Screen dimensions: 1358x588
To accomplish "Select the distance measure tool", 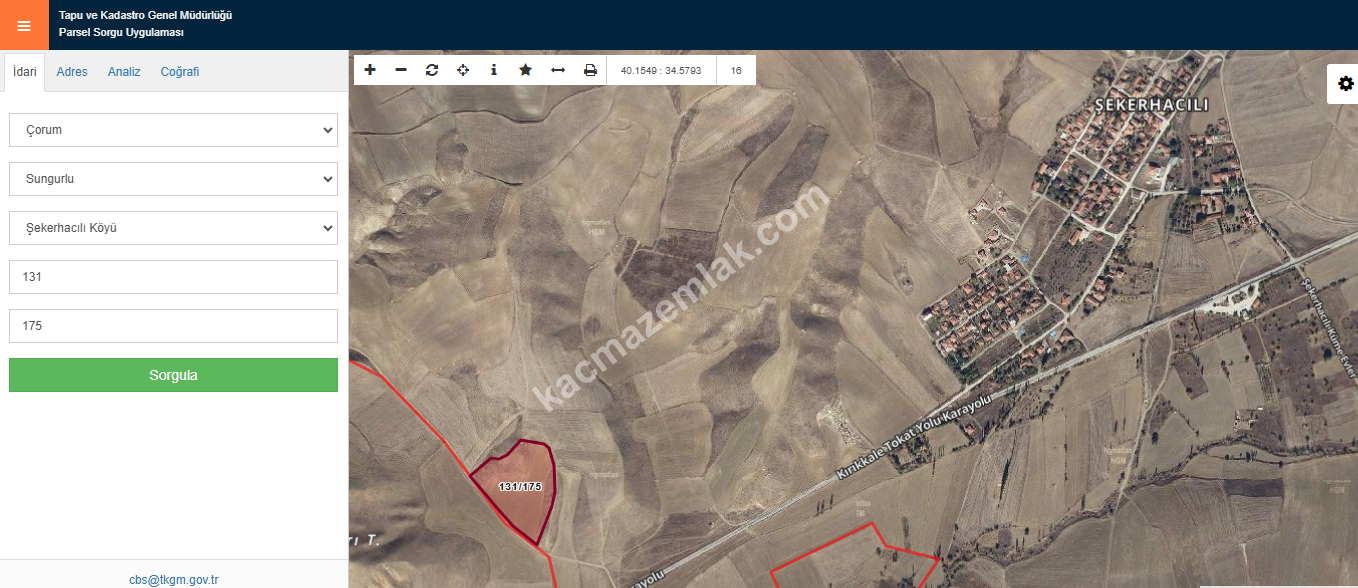I will point(558,70).
